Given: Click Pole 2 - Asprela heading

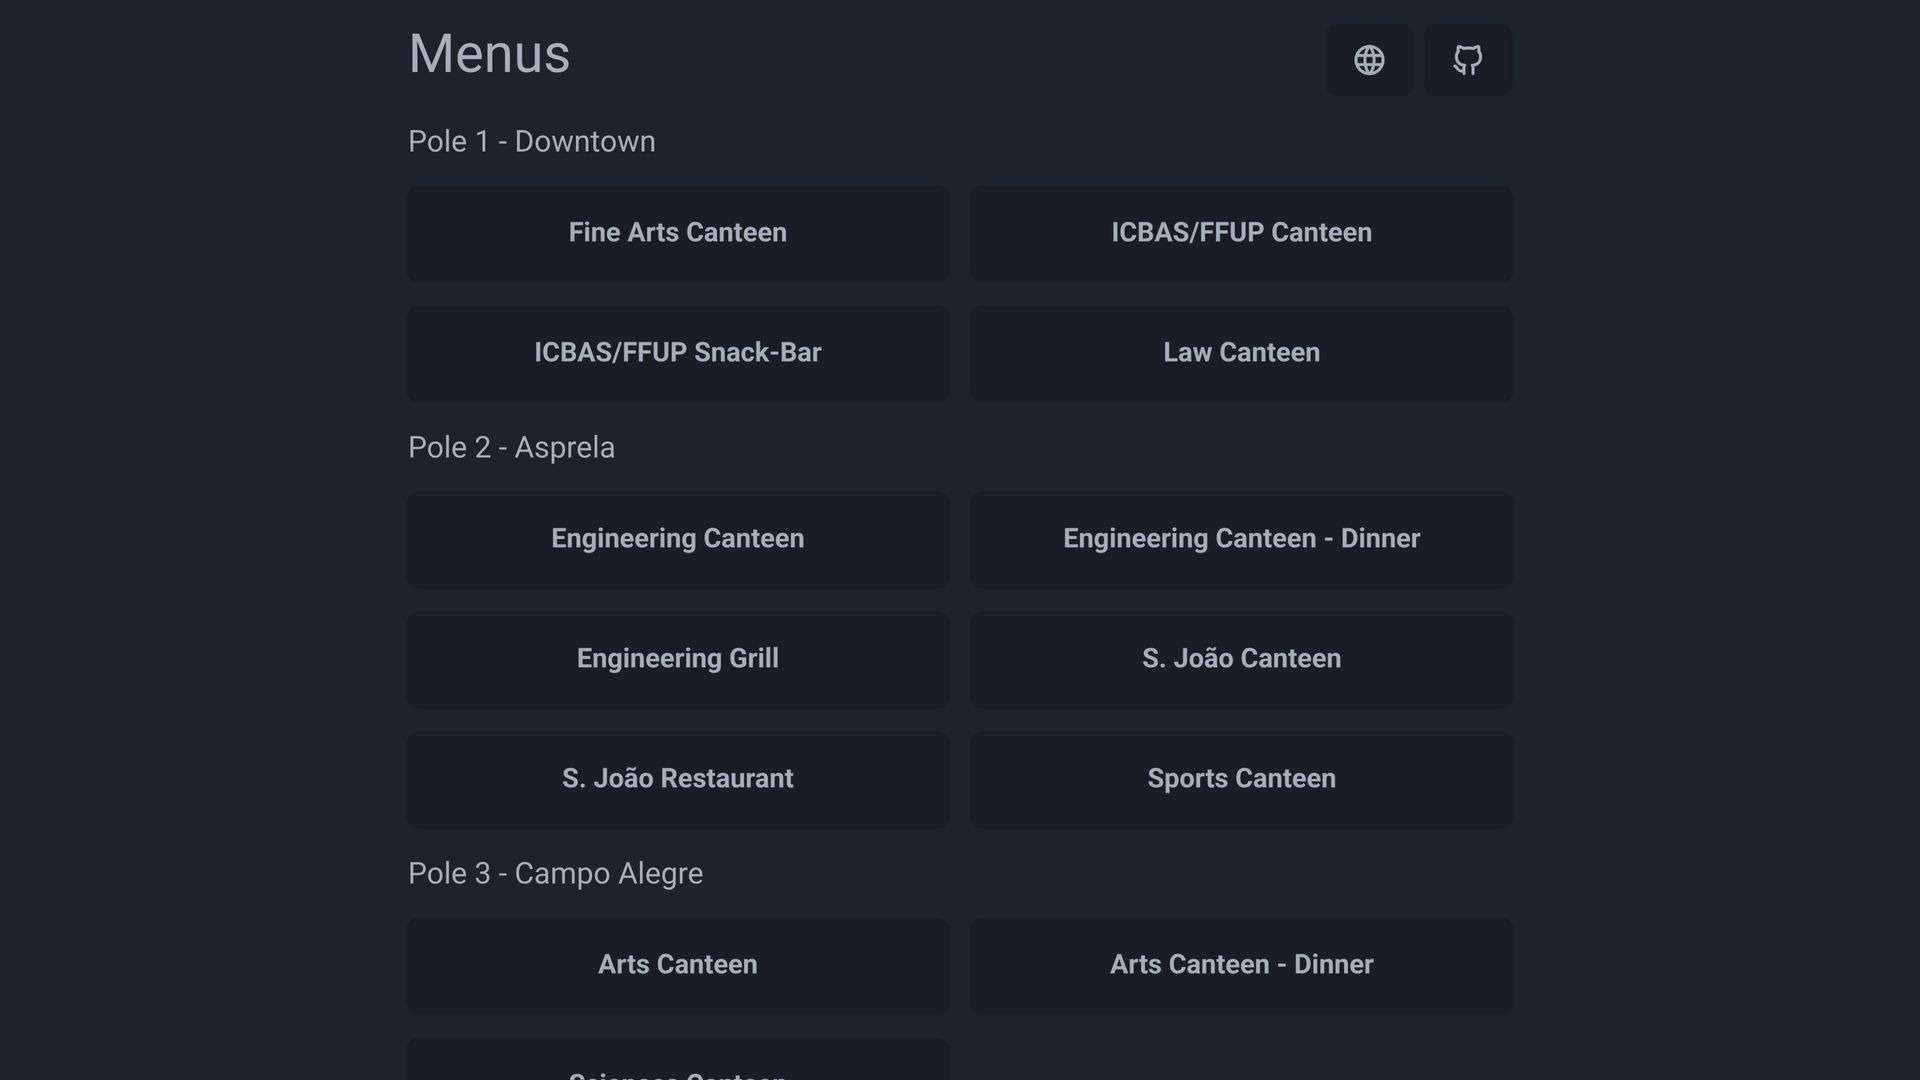Looking at the screenshot, I should [511, 448].
